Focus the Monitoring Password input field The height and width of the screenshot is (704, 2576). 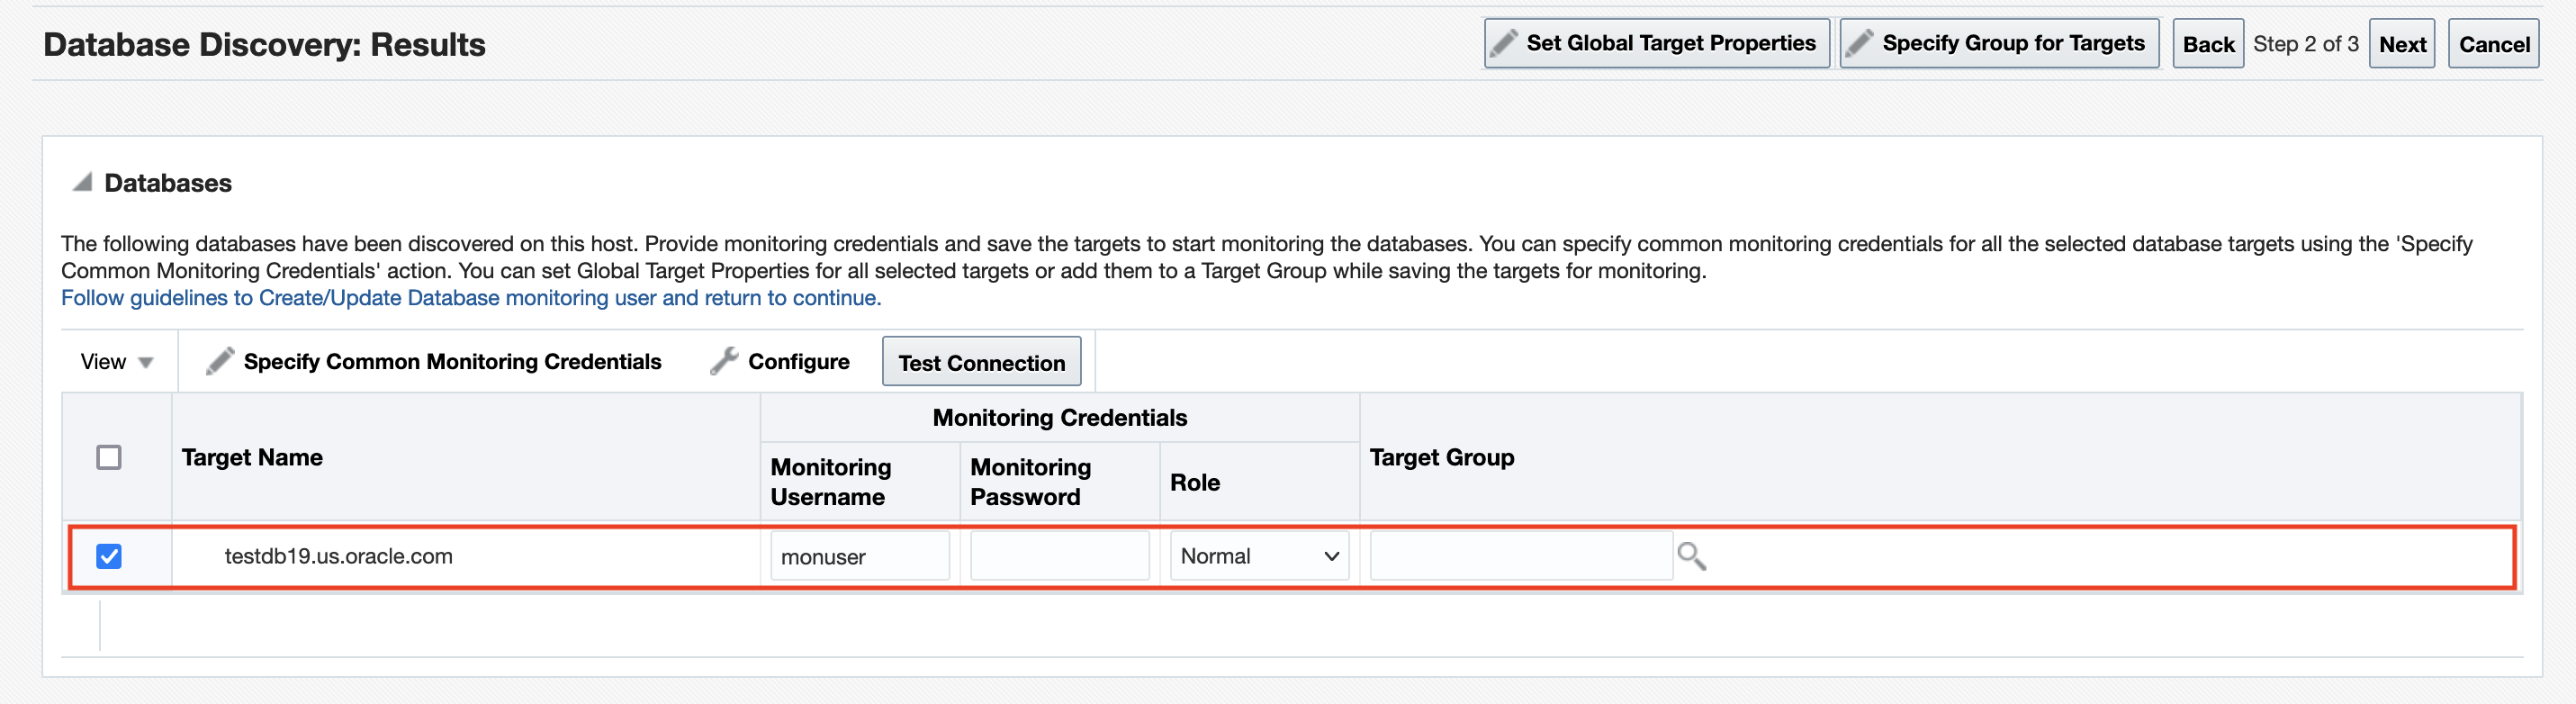[1059, 556]
